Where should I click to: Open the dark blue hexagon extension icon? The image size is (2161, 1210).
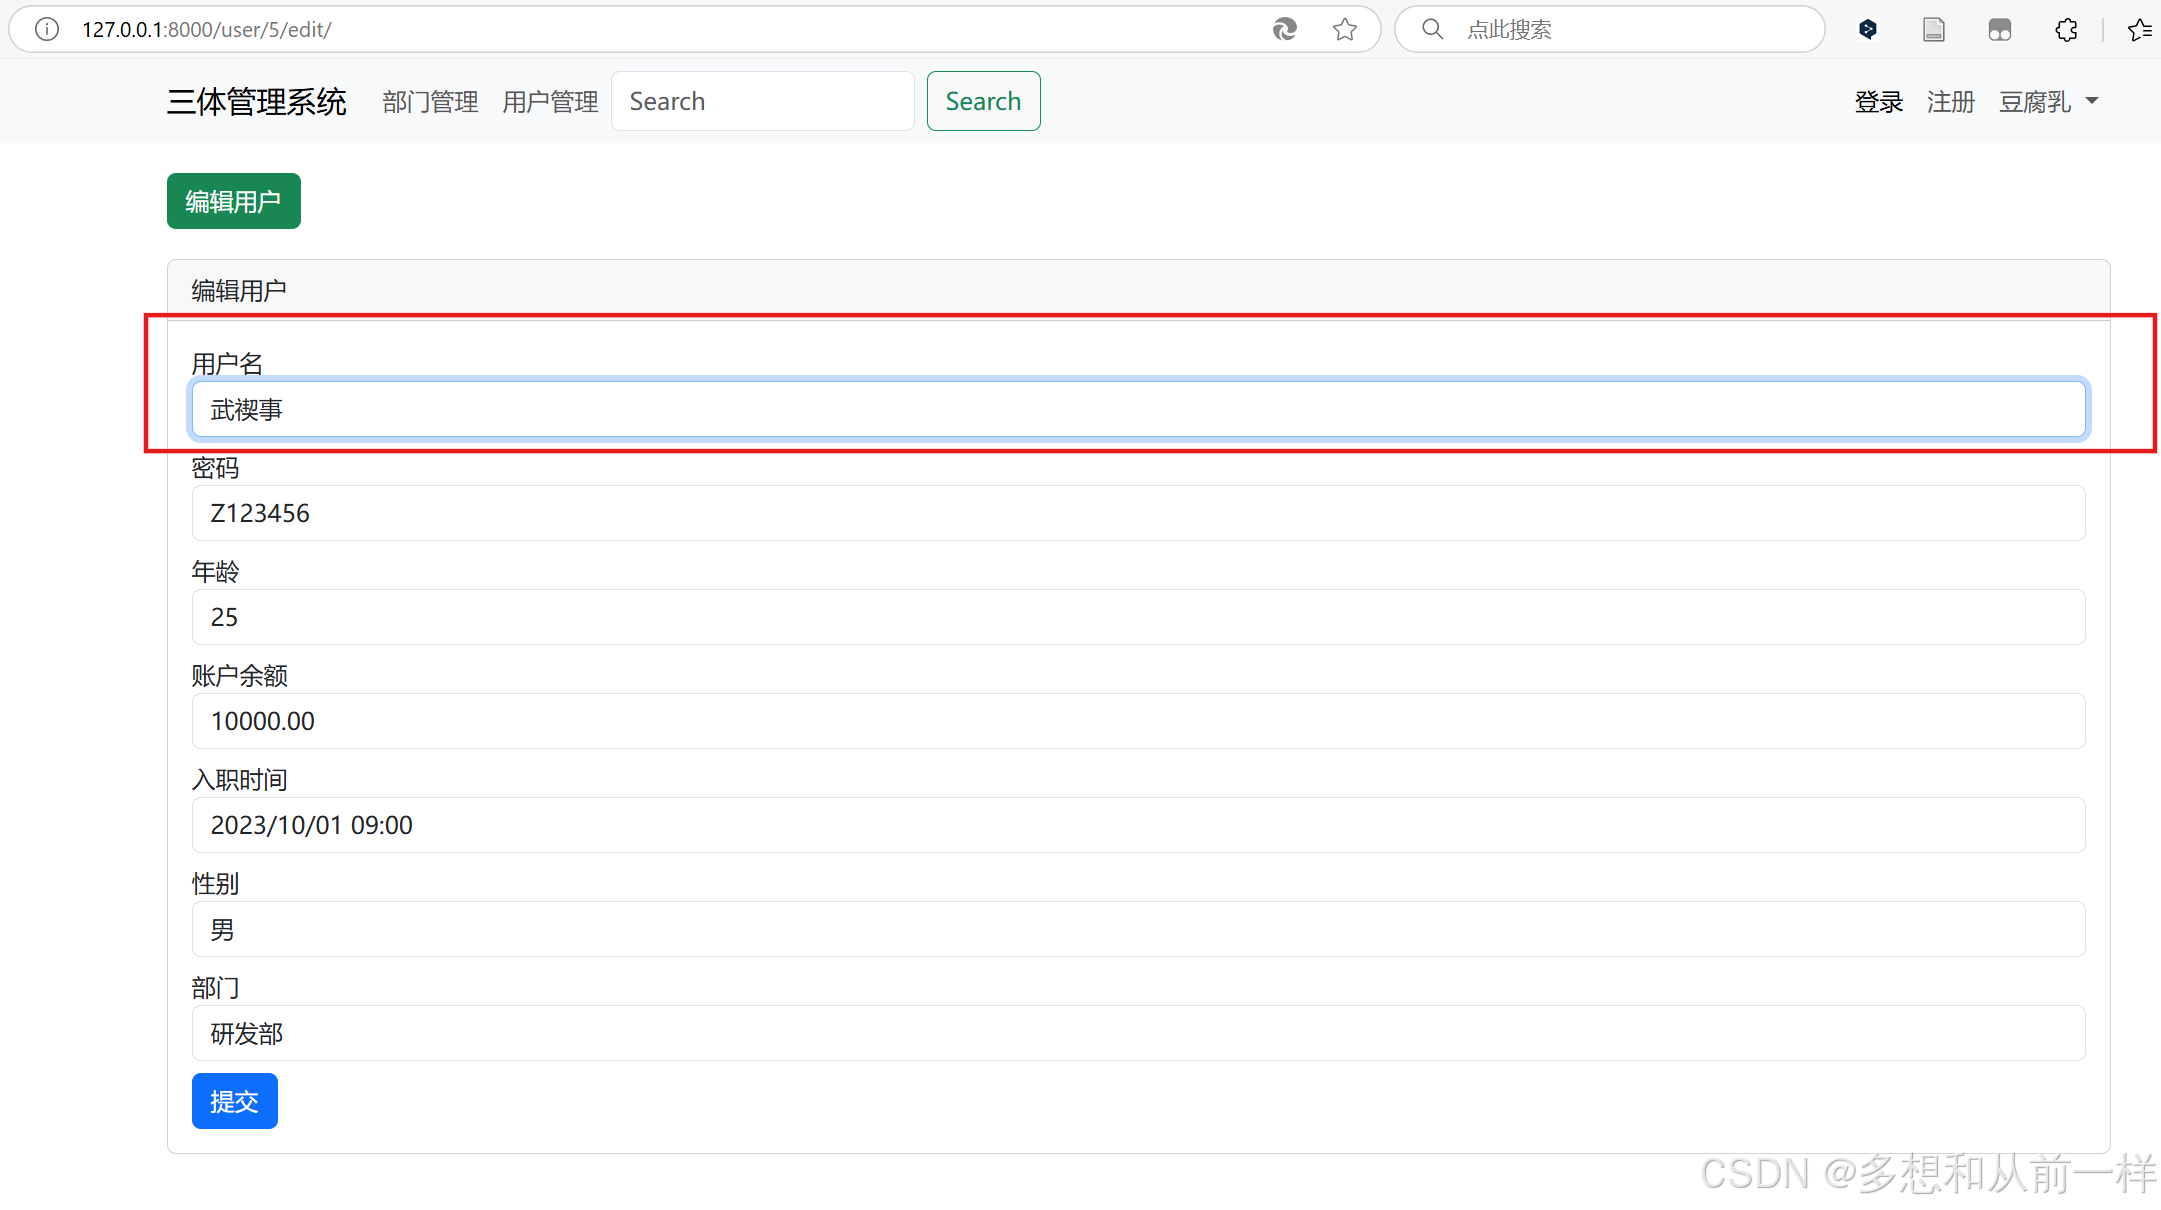pos(1867,29)
